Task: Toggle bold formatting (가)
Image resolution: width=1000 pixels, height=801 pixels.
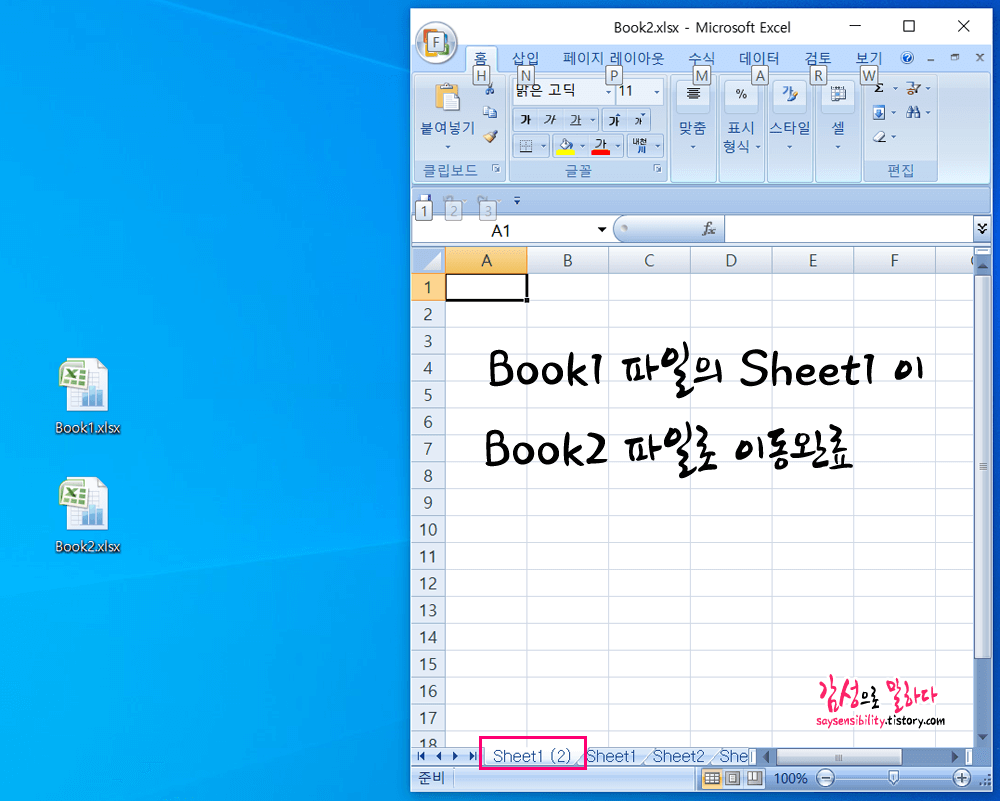Action: (526, 120)
